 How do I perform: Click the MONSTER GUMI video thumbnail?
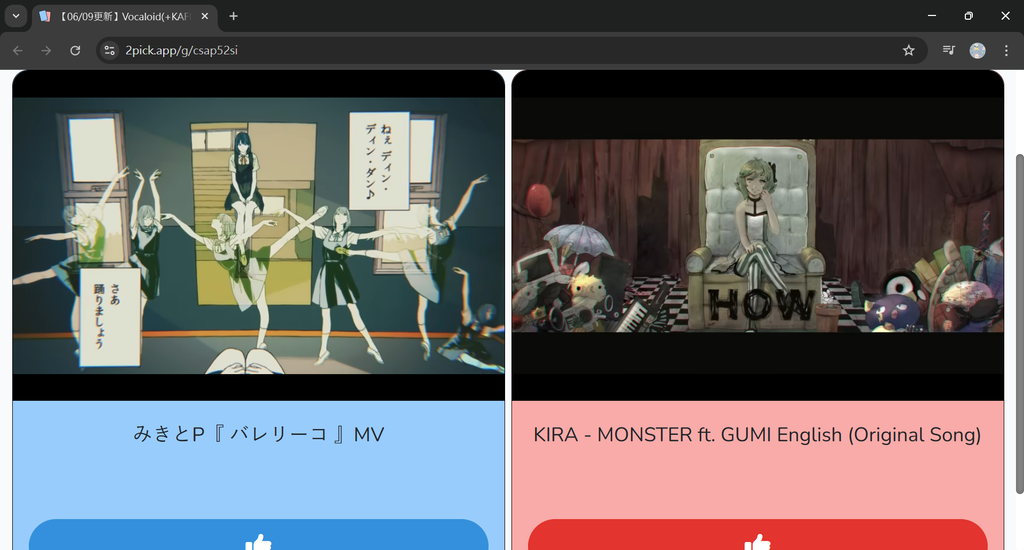tap(758, 235)
